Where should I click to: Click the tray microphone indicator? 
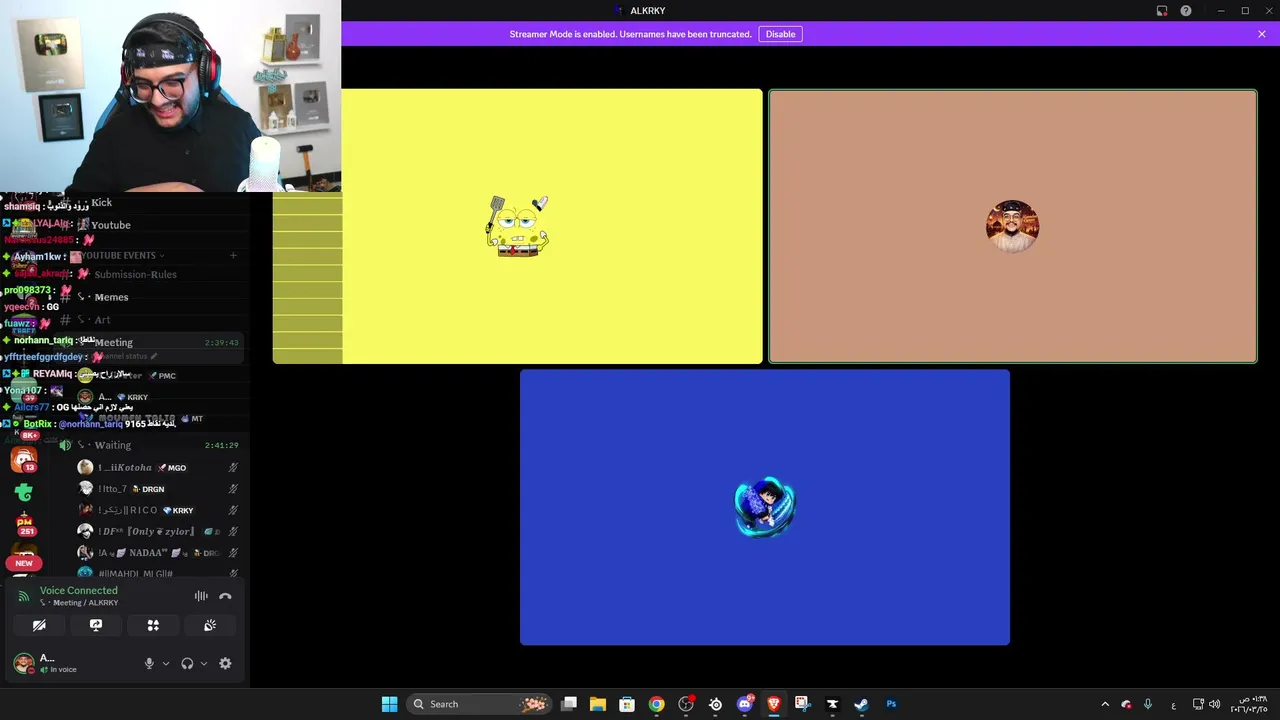[x=1148, y=704]
